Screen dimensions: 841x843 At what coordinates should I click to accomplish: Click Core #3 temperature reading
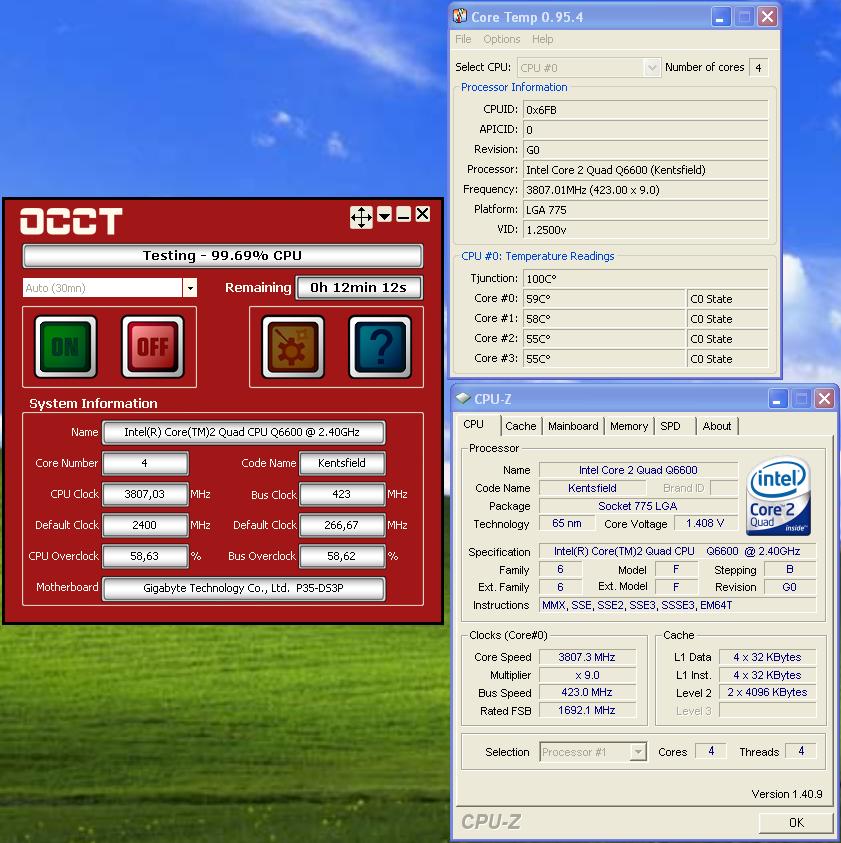click(603, 359)
